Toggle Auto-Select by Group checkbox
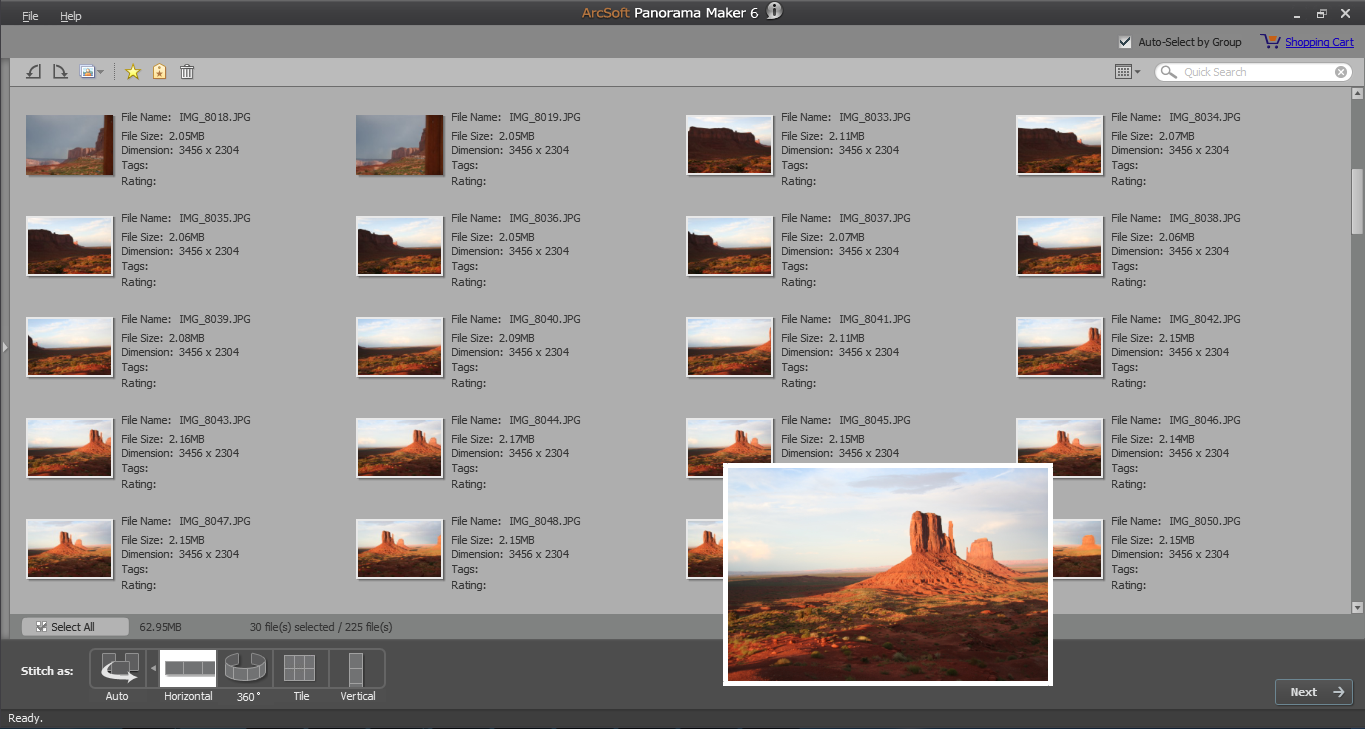1365x729 pixels. coord(1125,42)
